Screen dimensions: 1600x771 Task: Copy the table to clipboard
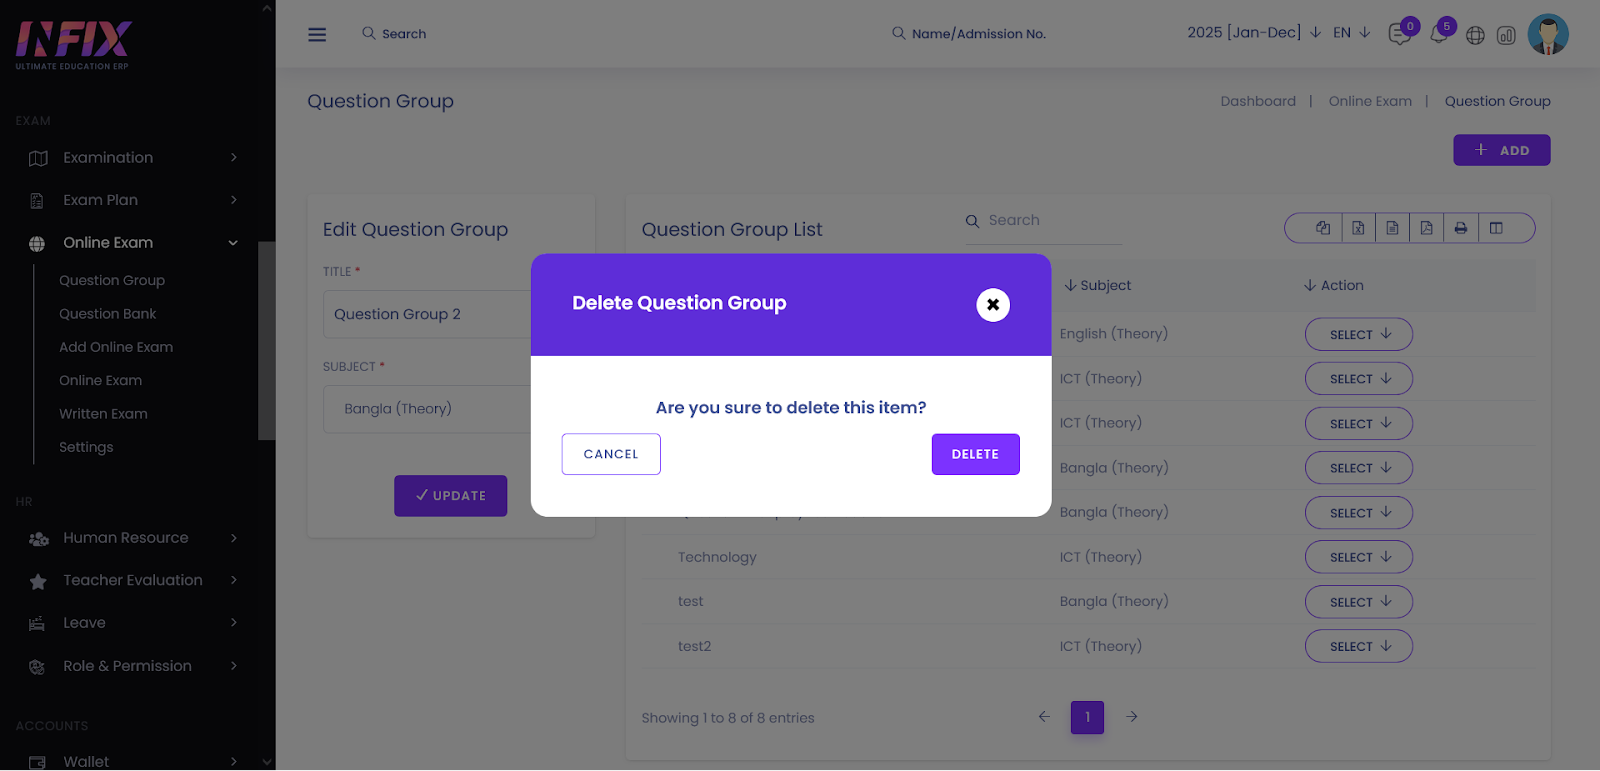pyautogui.click(x=1323, y=228)
